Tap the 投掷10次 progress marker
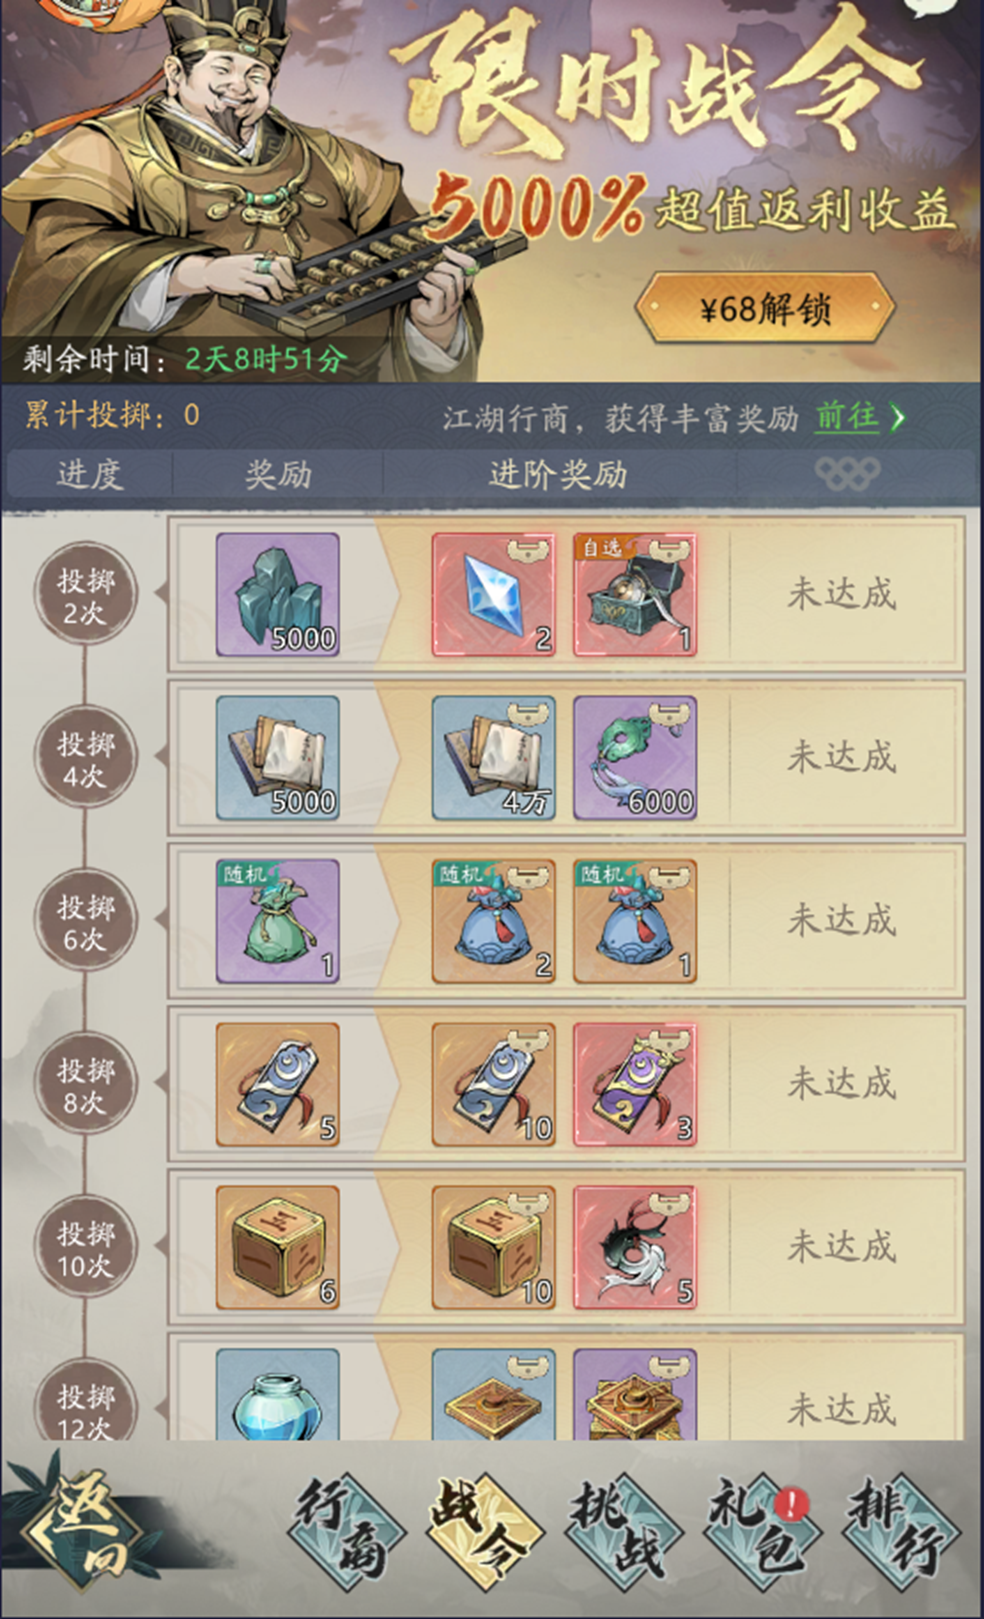Image resolution: width=984 pixels, height=1619 pixels. (x=85, y=1248)
